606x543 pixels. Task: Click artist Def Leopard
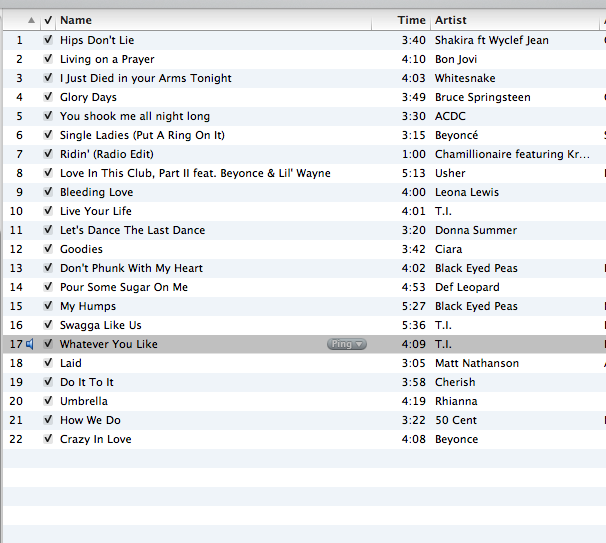[x=467, y=287]
